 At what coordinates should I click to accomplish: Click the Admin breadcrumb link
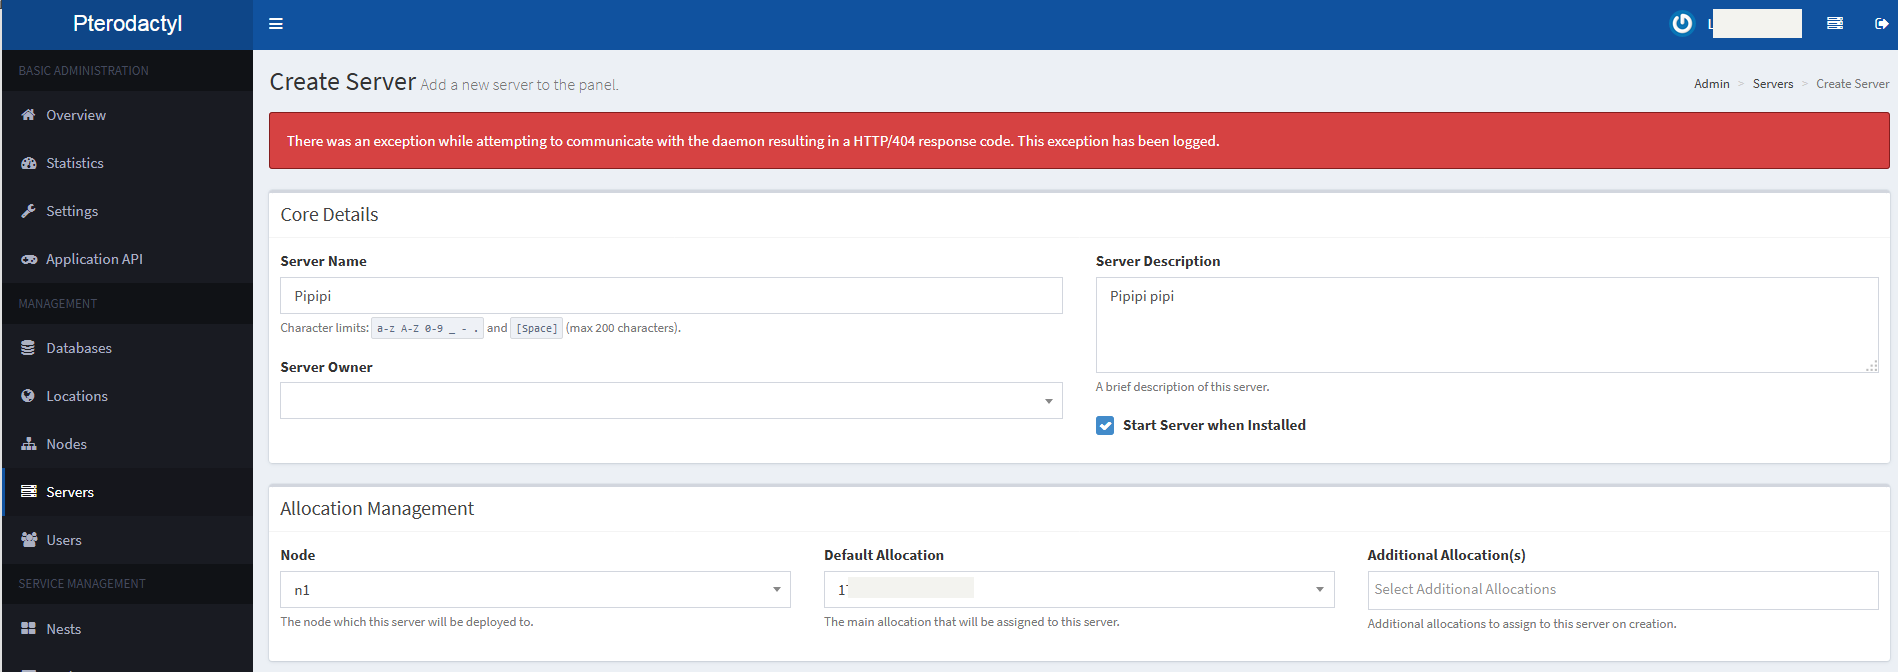(1711, 84)
